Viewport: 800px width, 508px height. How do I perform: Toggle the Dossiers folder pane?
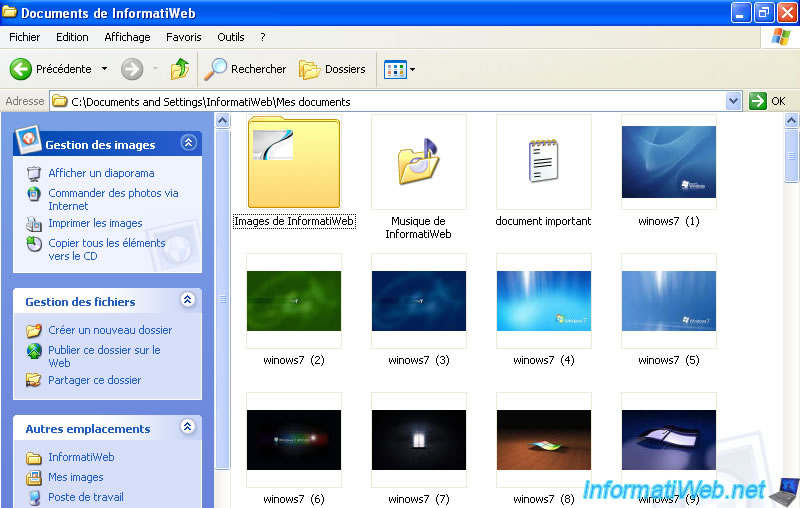[x=332, y=69]
